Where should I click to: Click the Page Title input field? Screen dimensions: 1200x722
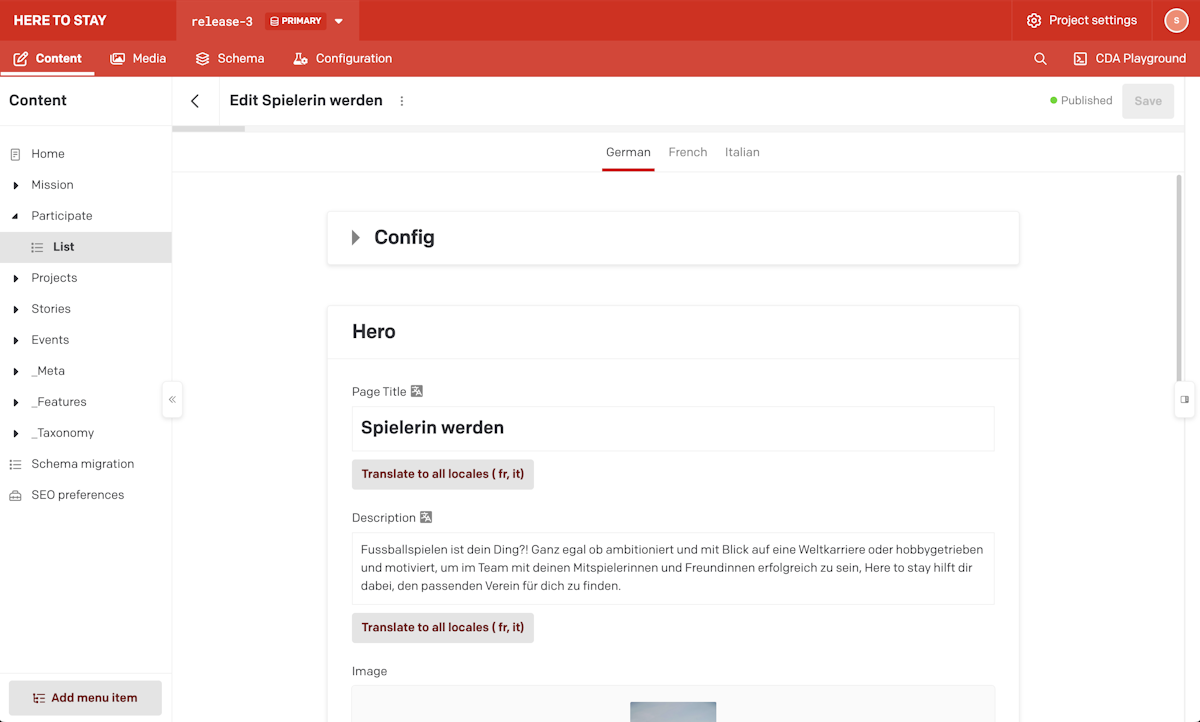(x=673, y=428)
